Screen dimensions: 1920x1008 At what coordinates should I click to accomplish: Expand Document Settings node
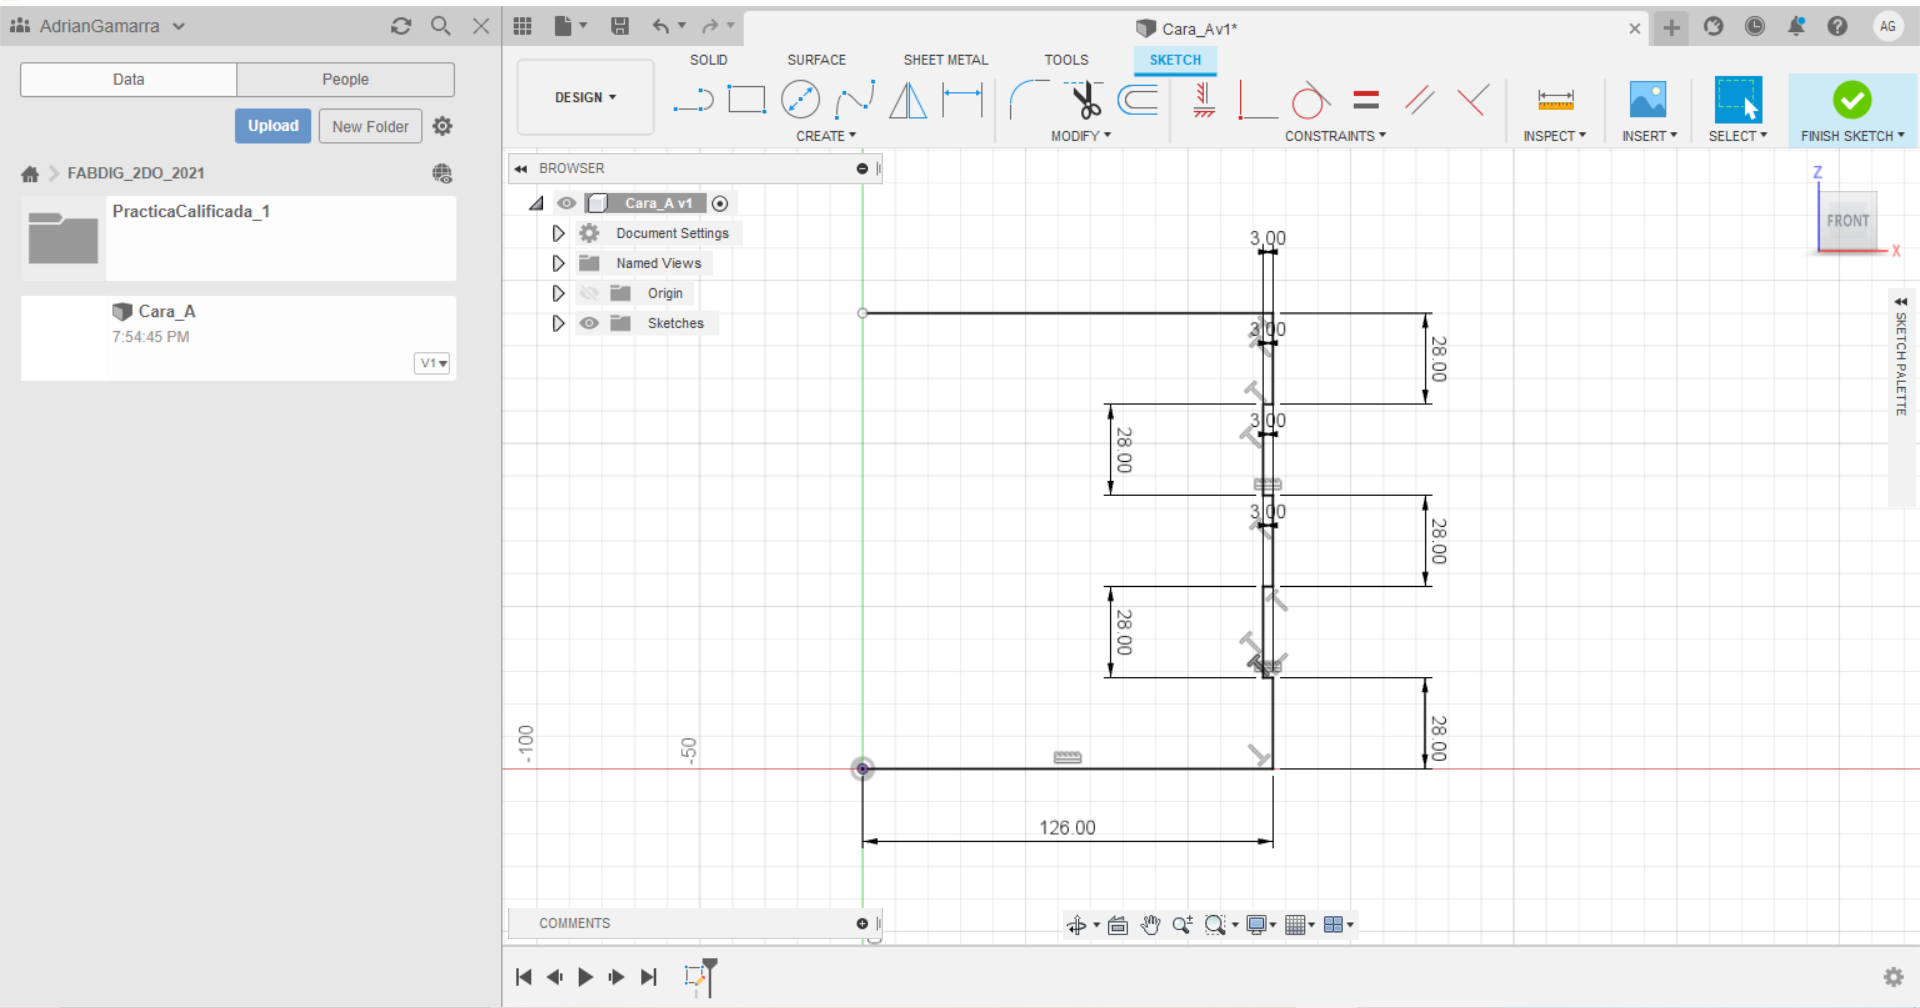[x=558, y=233]
